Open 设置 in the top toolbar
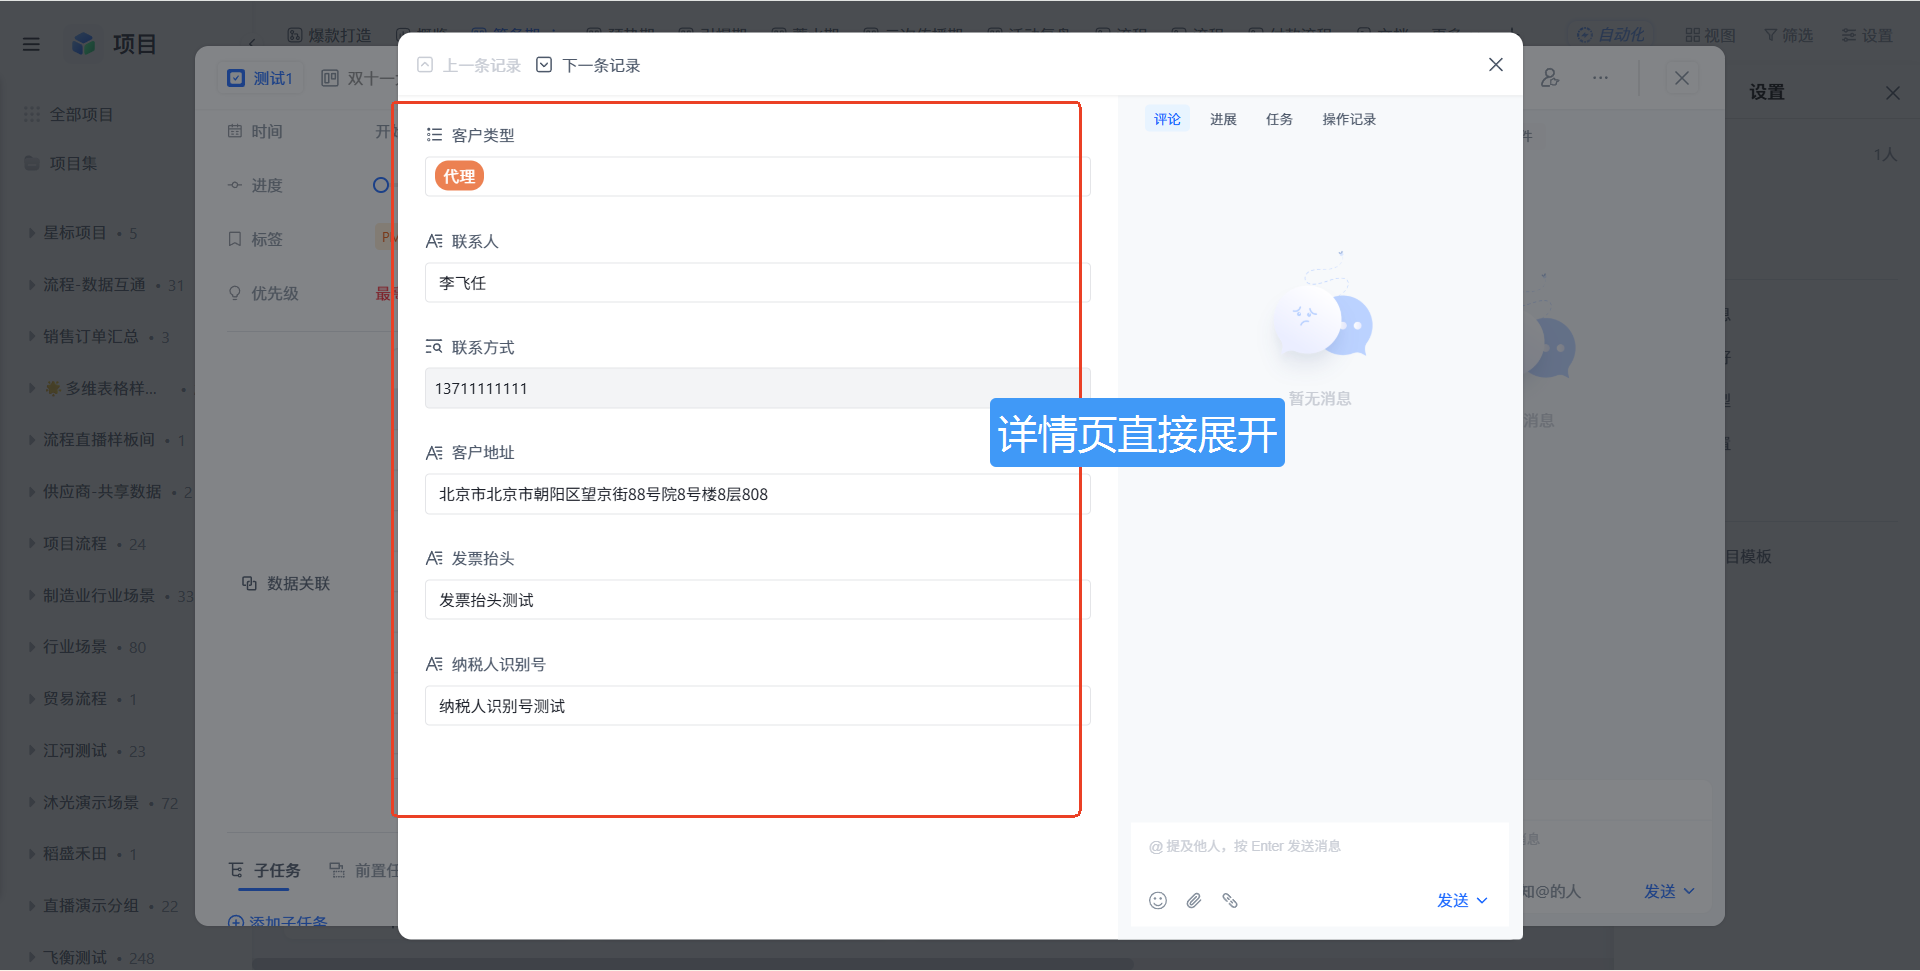Viewport: 1920px width, 971px height. coord(1867,35)
